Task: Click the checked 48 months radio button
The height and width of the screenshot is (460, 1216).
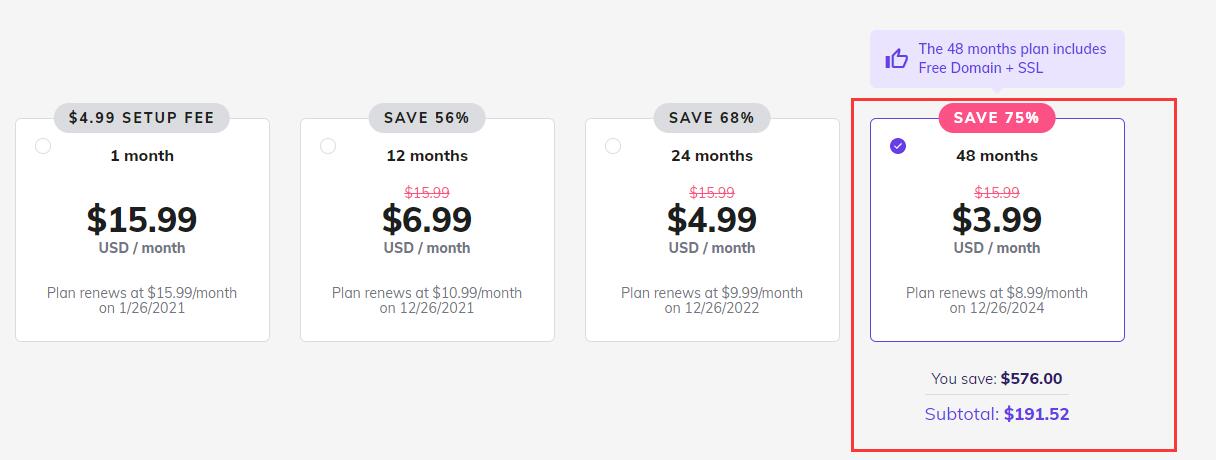Action: coord(898,146)
